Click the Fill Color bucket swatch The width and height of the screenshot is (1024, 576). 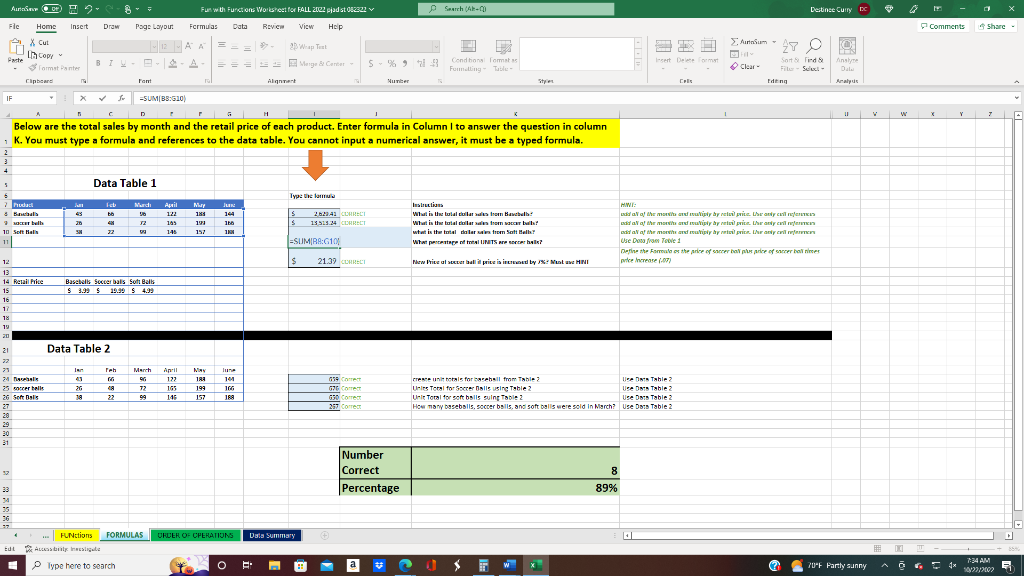172,63
